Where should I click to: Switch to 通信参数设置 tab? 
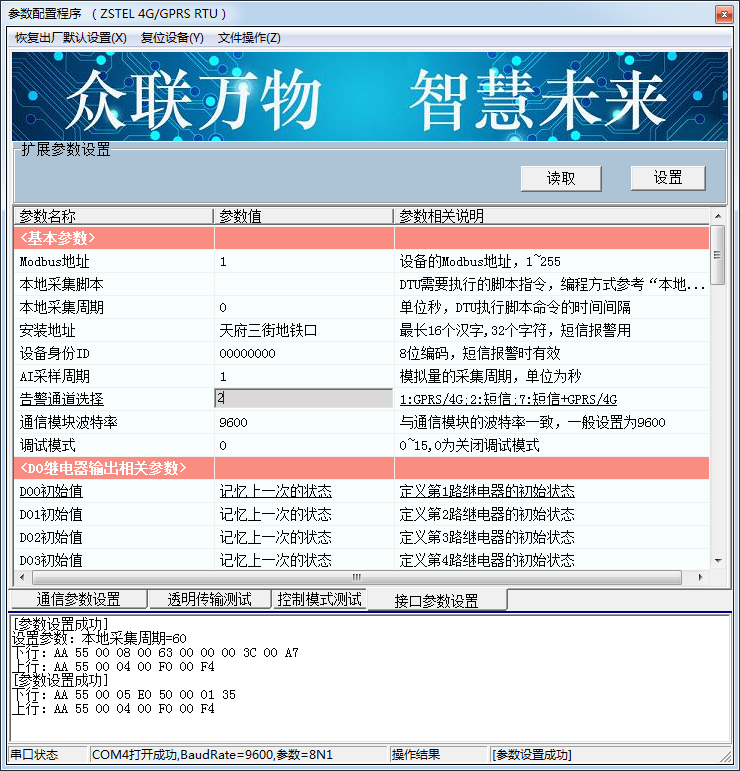click(x=79, y=599)
